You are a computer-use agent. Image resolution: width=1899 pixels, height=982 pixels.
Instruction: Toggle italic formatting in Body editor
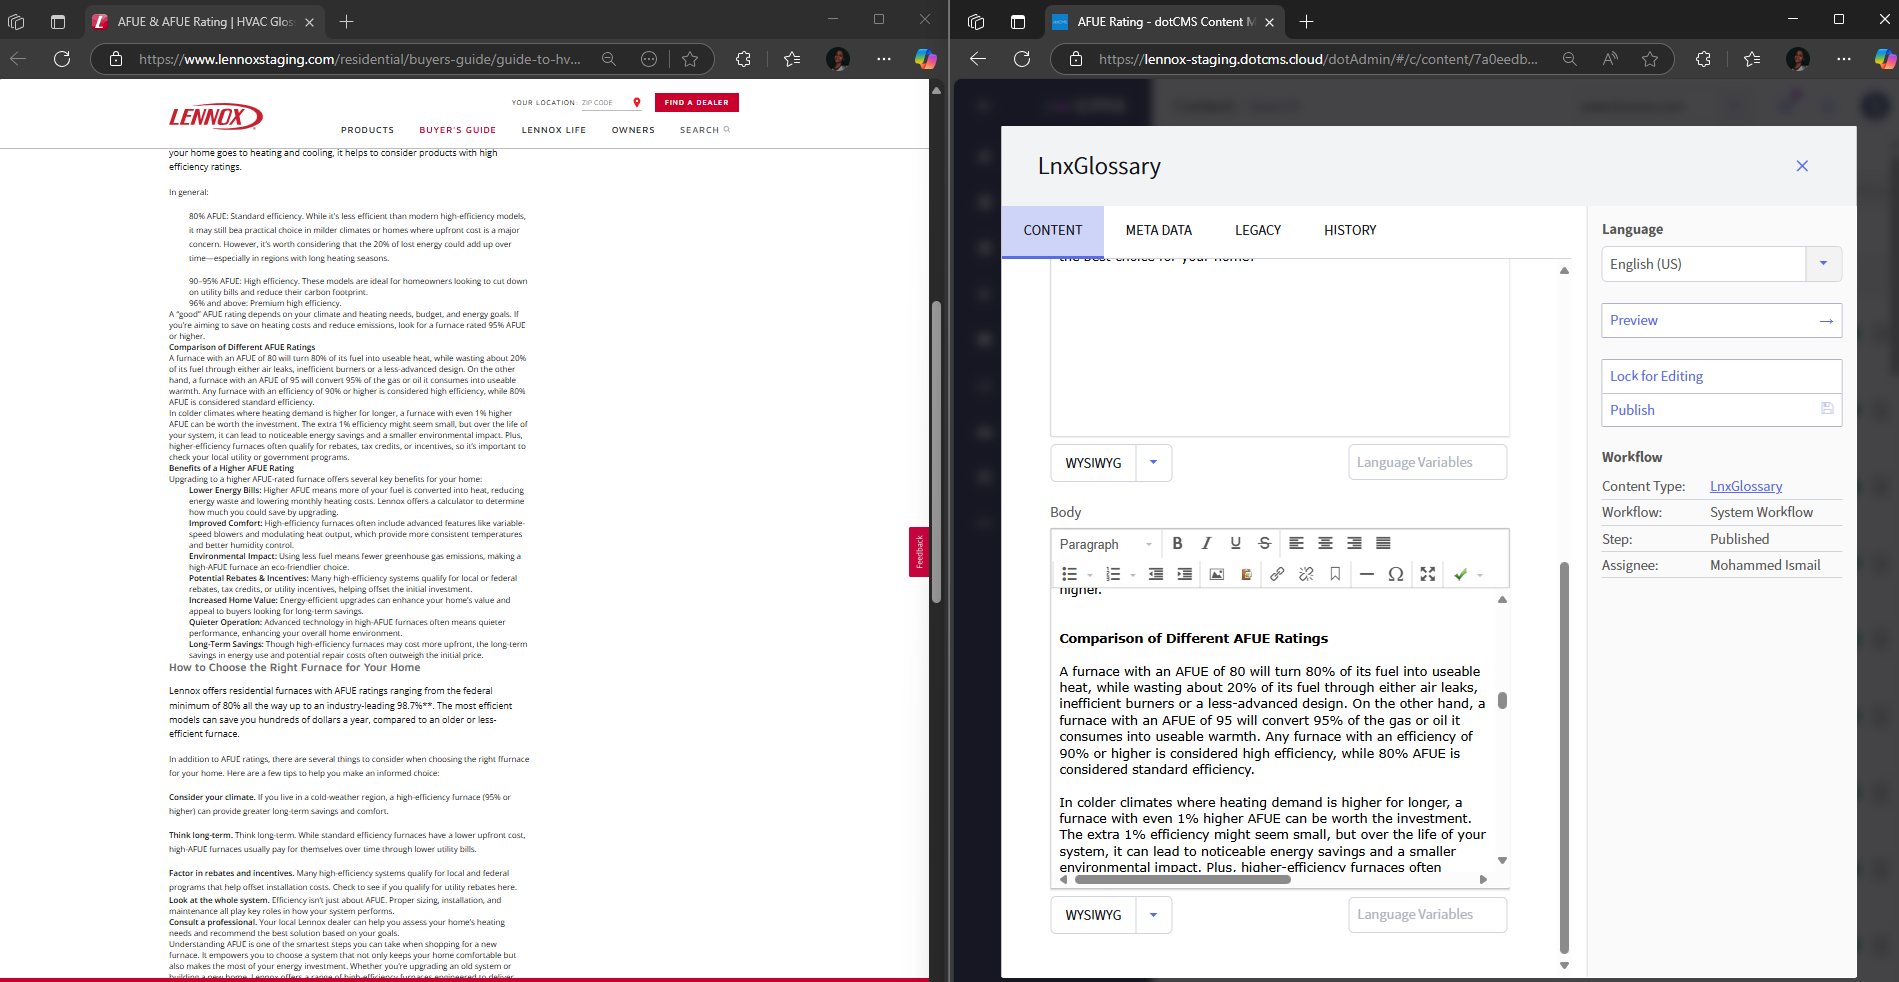click(1206, 543)
